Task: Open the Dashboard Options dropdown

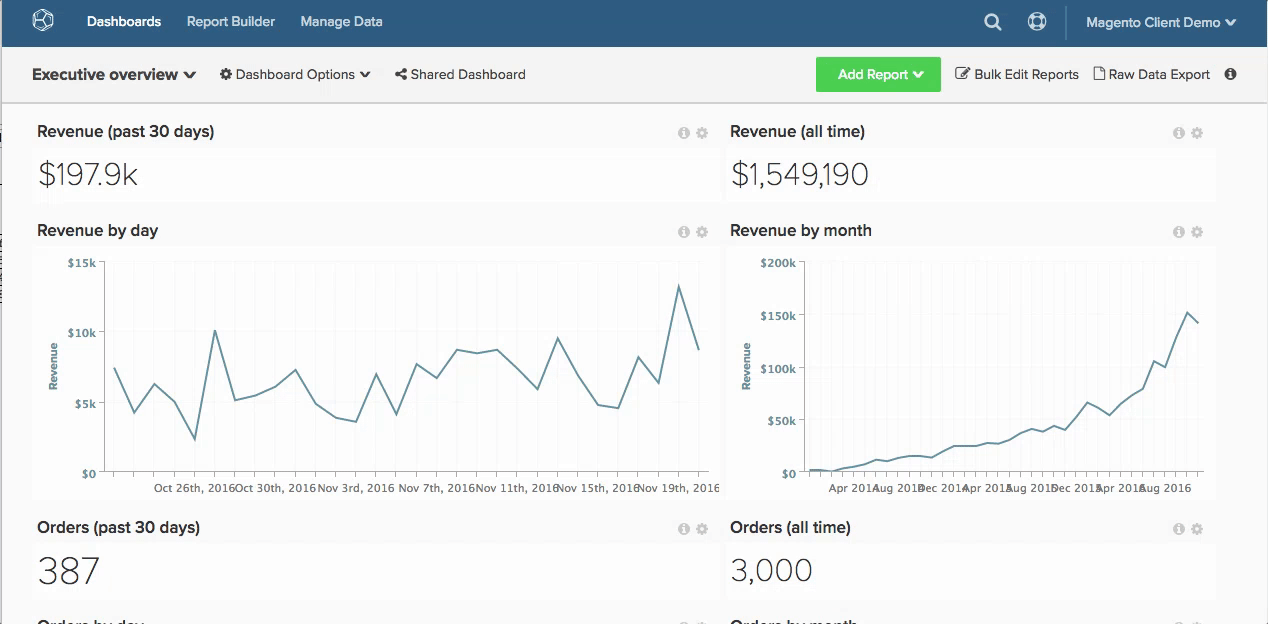Action: click(294, 74)
